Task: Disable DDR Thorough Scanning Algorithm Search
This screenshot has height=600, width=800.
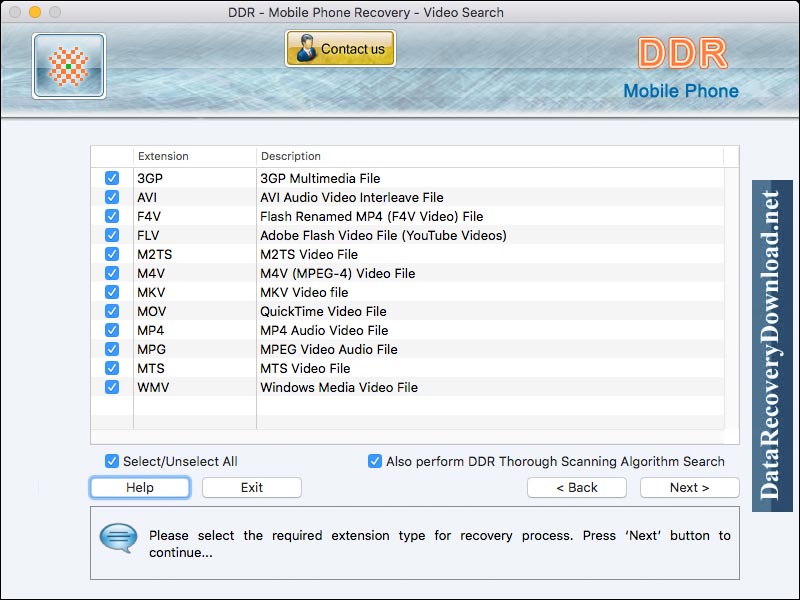Action: coord(374,461)
